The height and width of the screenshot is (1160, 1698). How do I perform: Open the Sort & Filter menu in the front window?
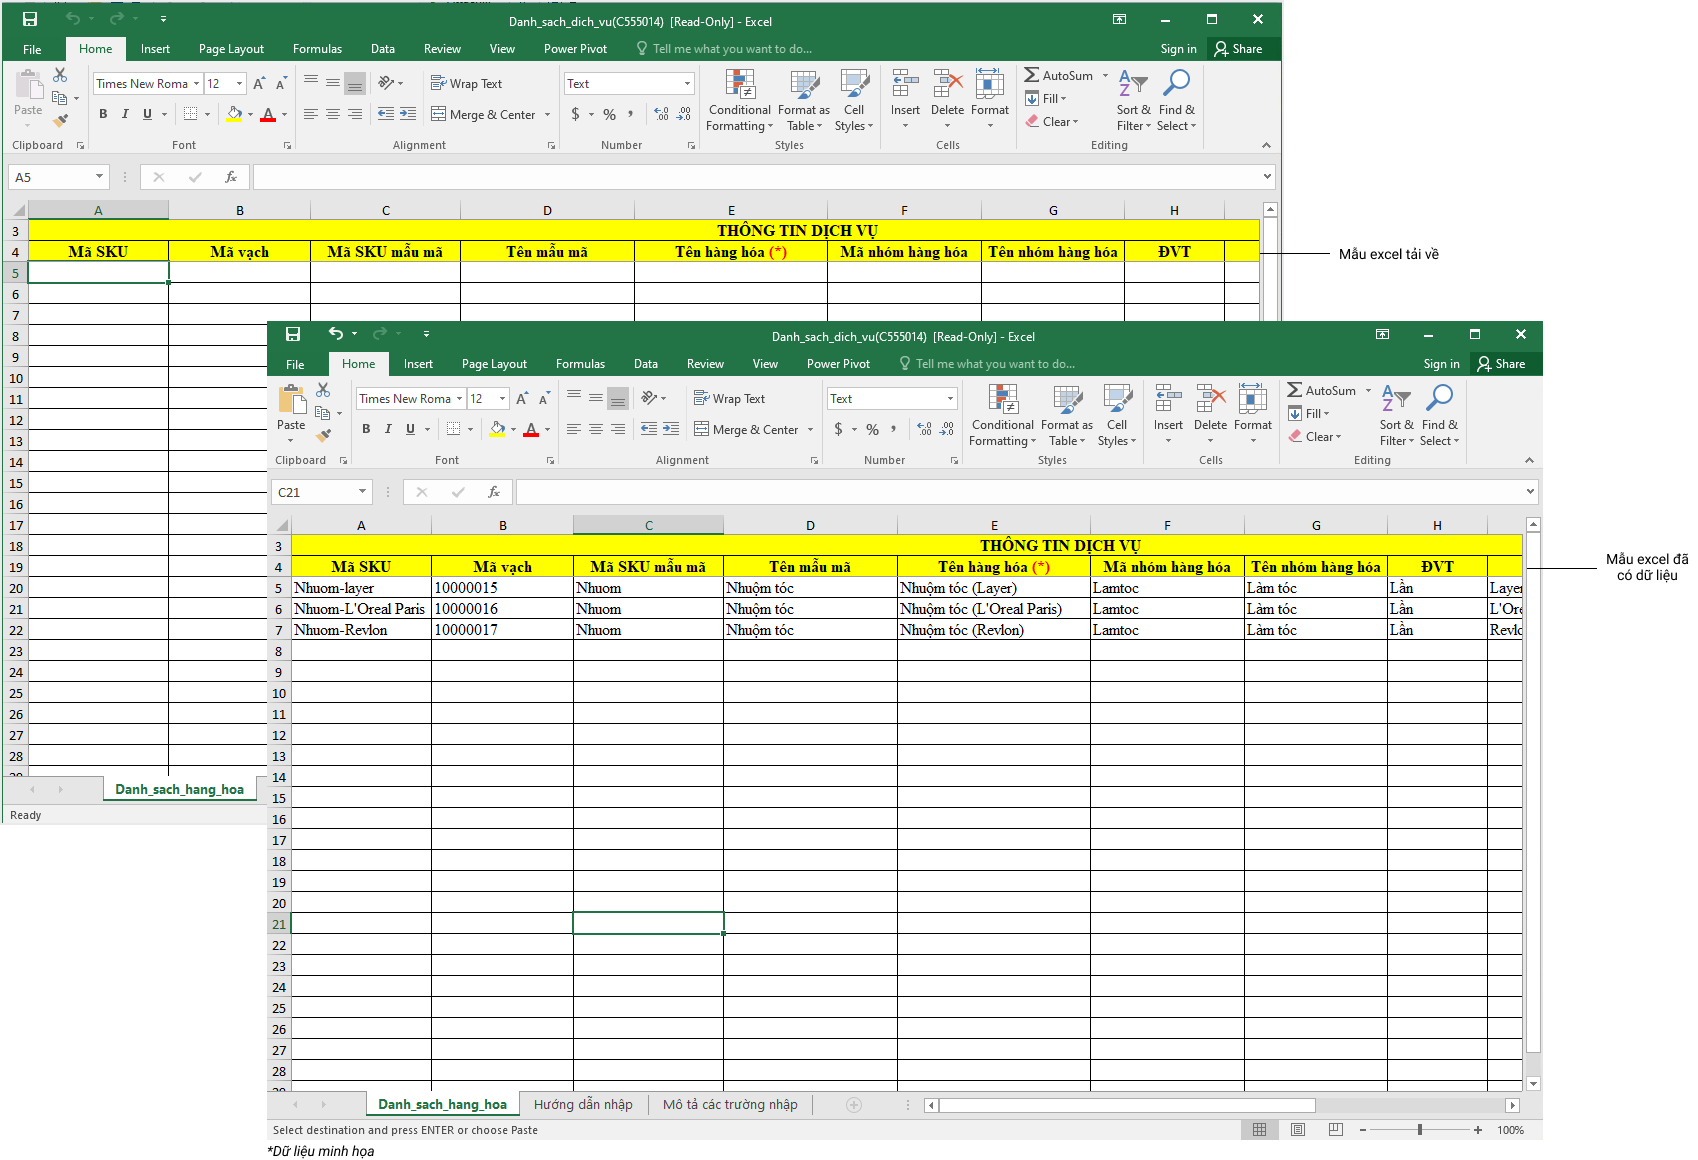pyautogui.click(x=1396, y=415)
